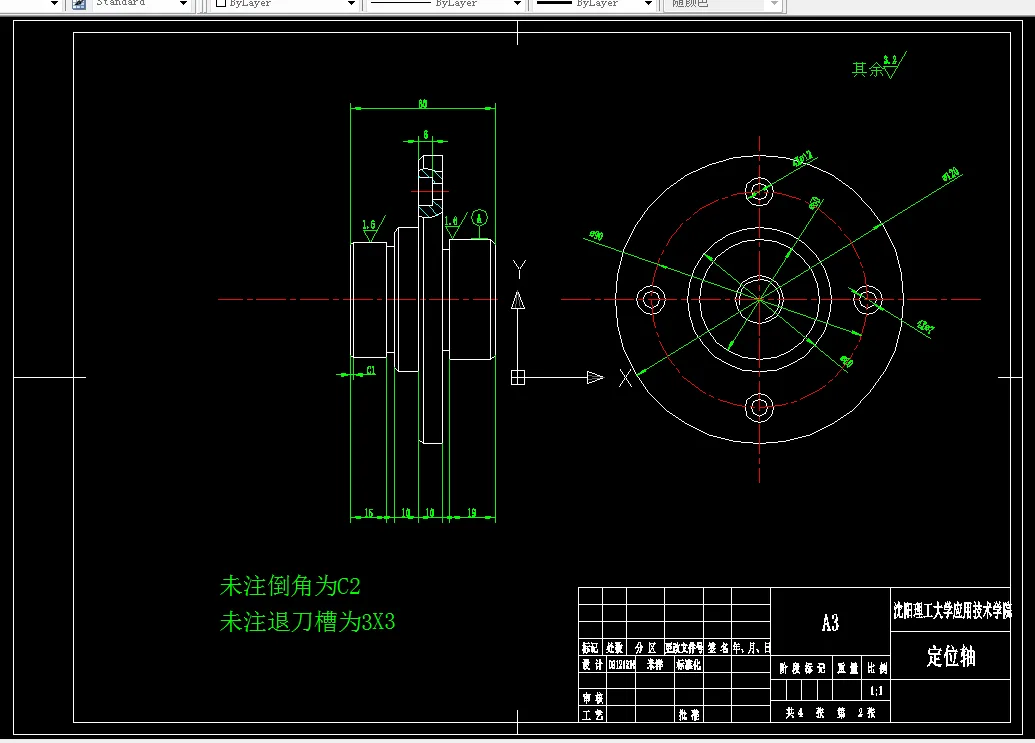Select the 批准 cell in title block
This screenshot has width=1035, height=743.
coord(688,715)
